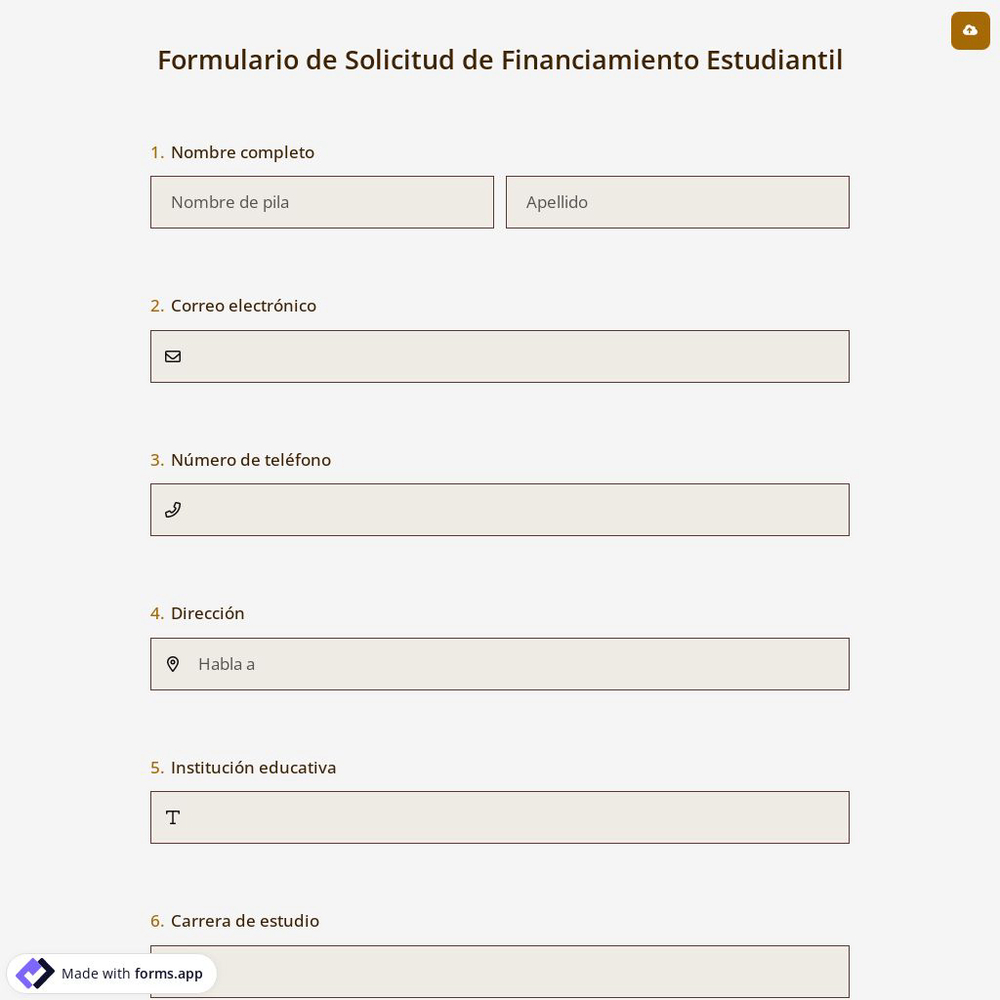
Task: Select the 'Habla a' address field
Action: click(500, 663)
